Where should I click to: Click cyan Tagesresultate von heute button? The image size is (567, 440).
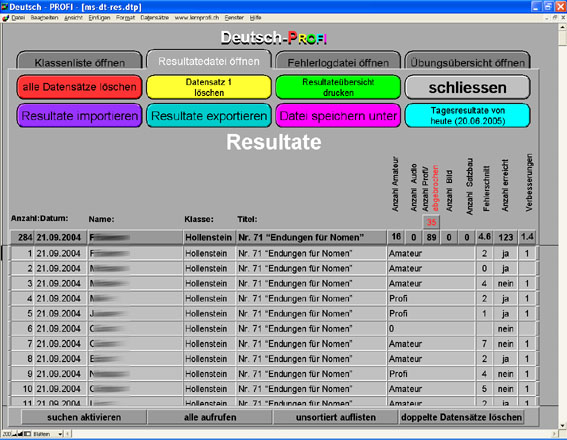tap(468, 116)
